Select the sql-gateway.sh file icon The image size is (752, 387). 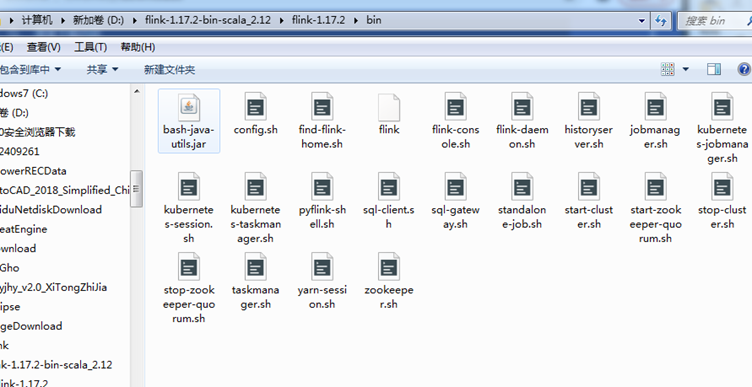456,187
